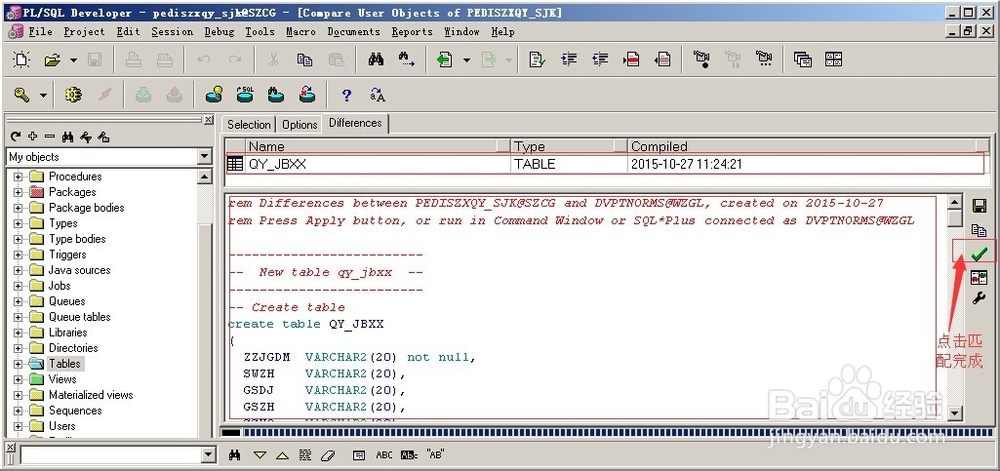Open the File menu
Image resolution: width=1000 pixels, height=471 pixels.
click(40, 31)
